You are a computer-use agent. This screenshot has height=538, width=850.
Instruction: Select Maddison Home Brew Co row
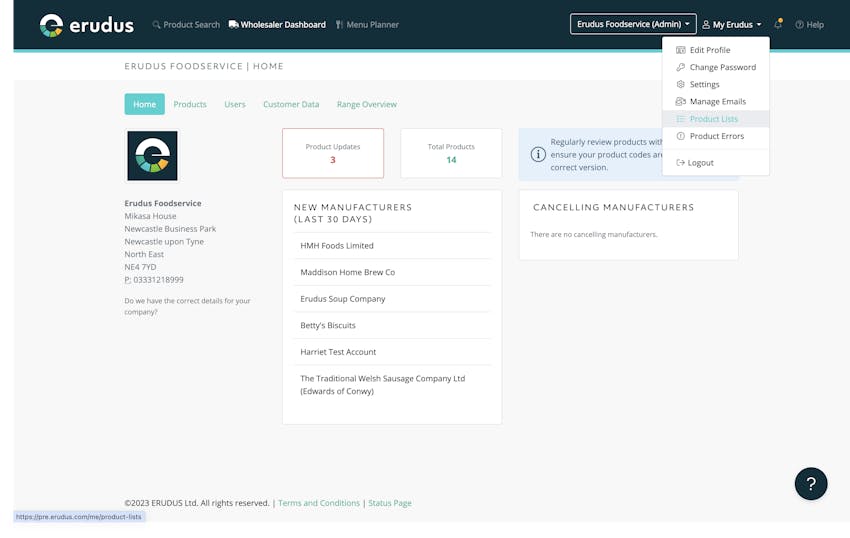pos(392,272)
